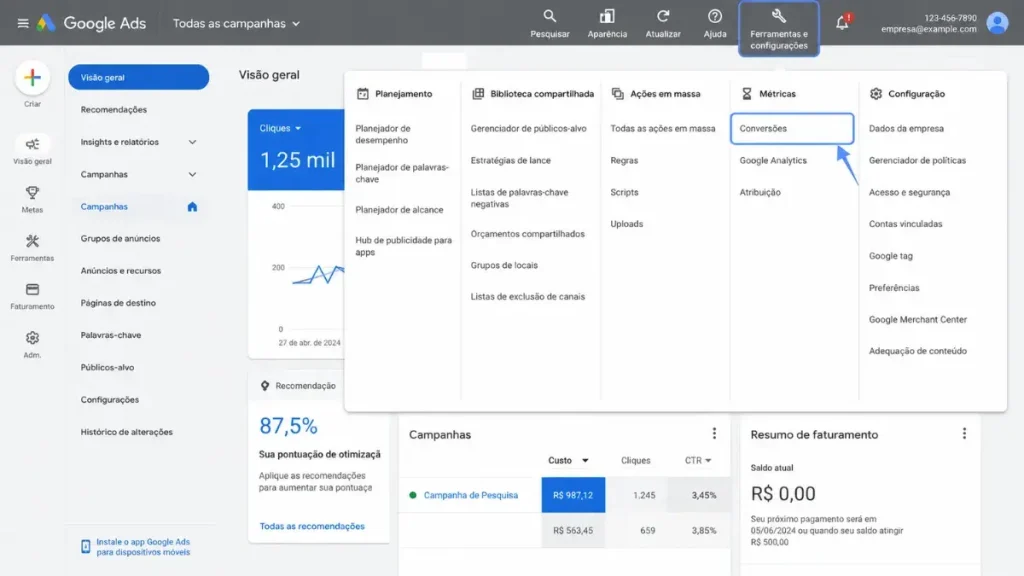Viewport: 1024px width, 576px height.
Task: Open Regras under Ações em massa
Action: [x=624, y=161]
